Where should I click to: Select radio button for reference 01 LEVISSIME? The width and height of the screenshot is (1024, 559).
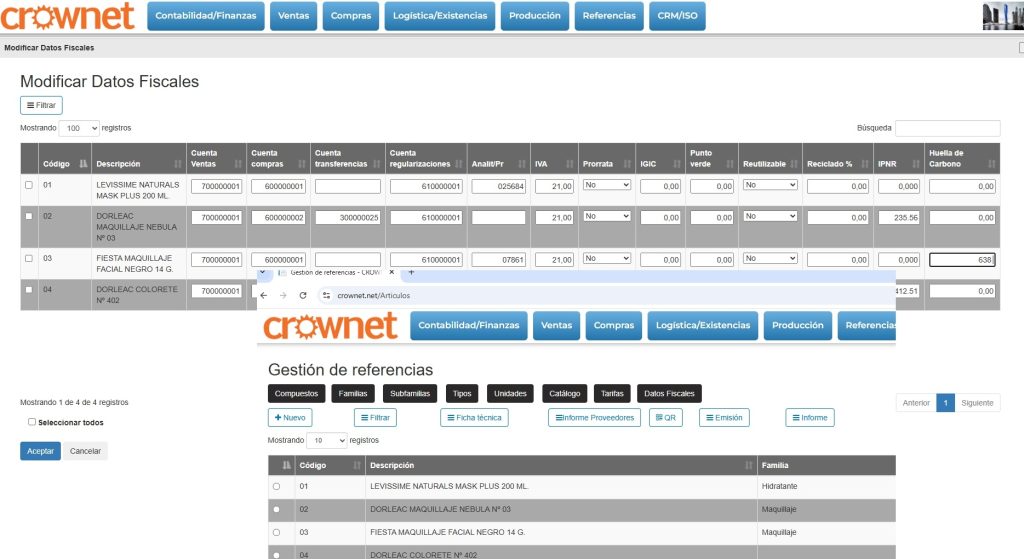coord(276,487)
